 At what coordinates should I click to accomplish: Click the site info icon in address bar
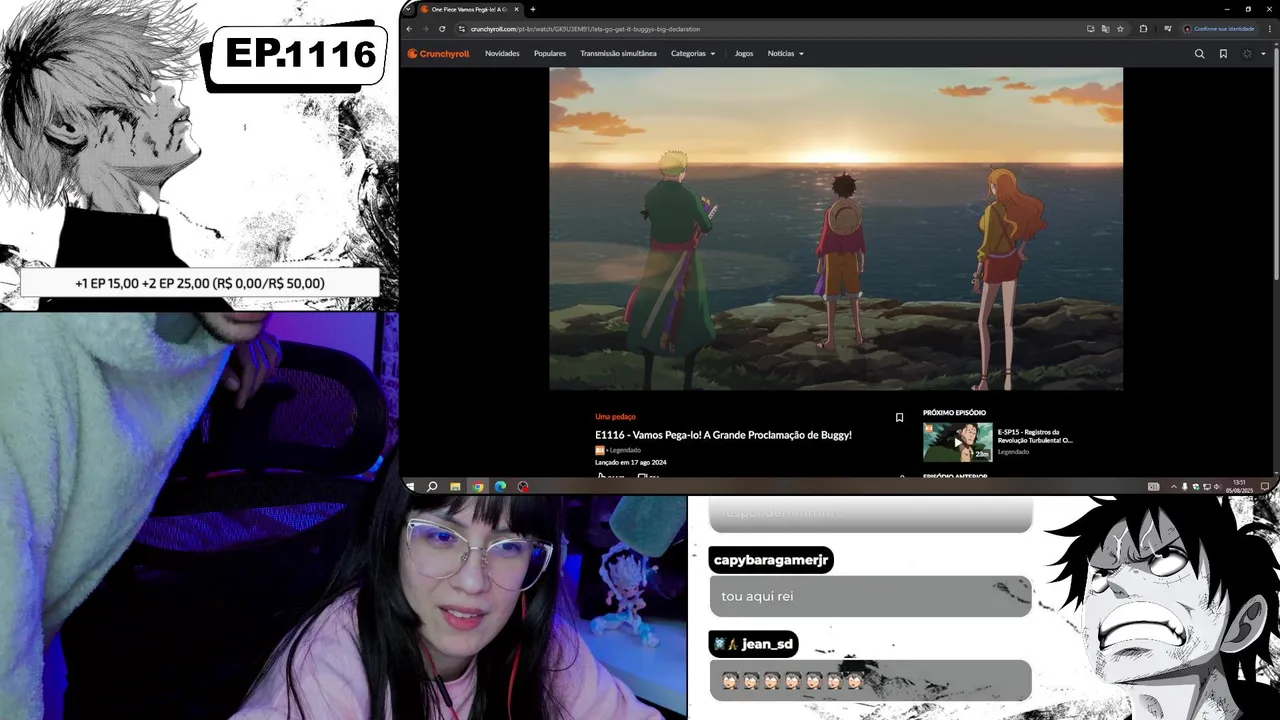pyautogui.click(x=462, y=29)
